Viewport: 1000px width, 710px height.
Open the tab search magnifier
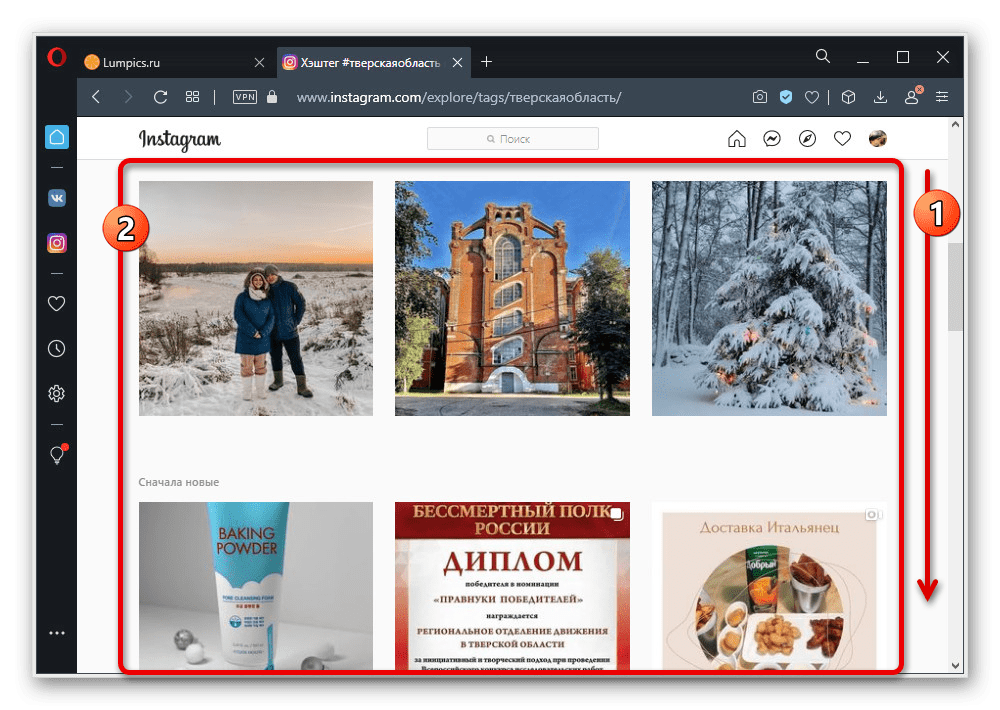point(823,57)
